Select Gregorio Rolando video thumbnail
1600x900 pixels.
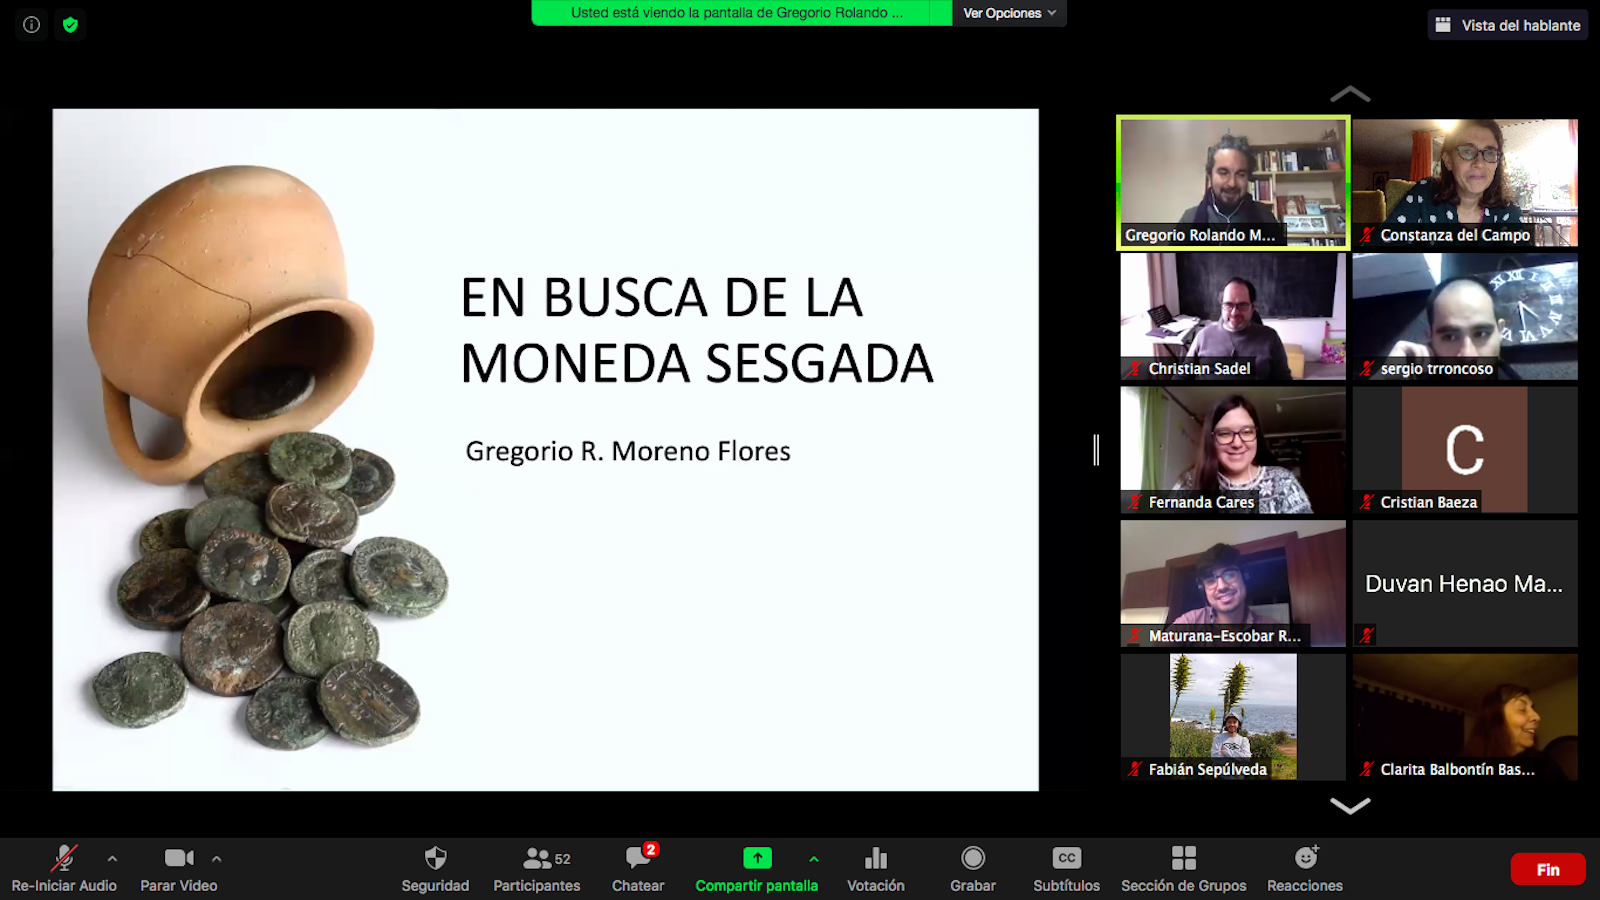[1233, 182]
